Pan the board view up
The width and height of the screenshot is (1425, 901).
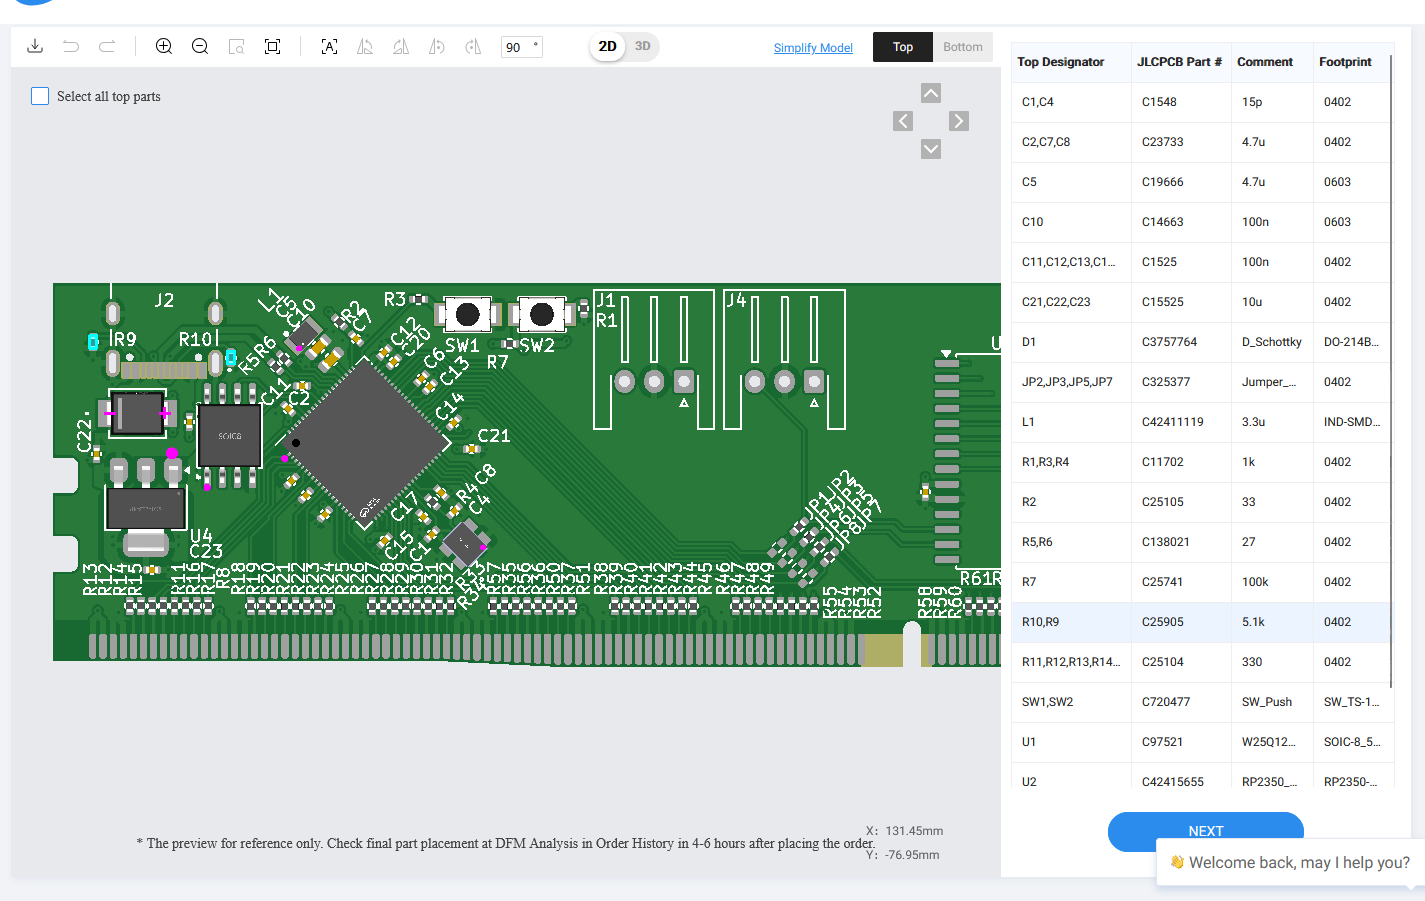click(931, 93)
